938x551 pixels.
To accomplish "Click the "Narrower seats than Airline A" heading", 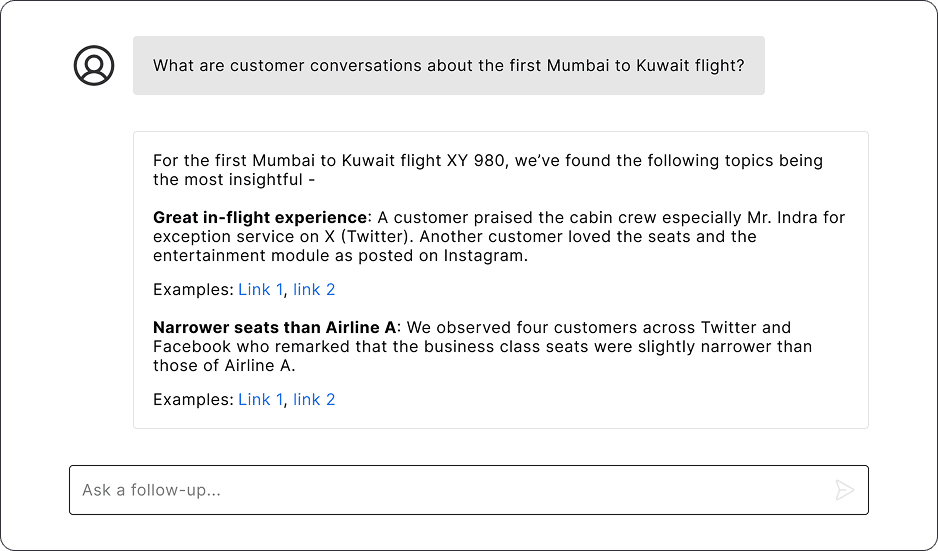I will (275, 328).
